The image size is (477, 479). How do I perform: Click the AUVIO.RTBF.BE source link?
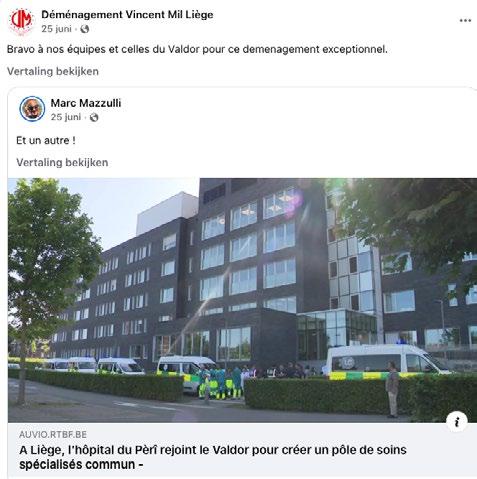[x=53, y=435]
